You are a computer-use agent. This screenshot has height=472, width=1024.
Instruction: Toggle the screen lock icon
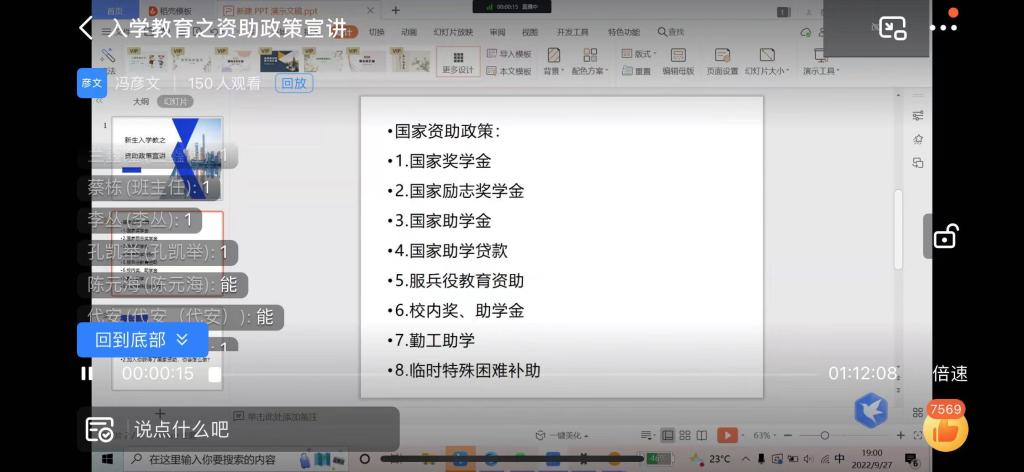(945, 236)
